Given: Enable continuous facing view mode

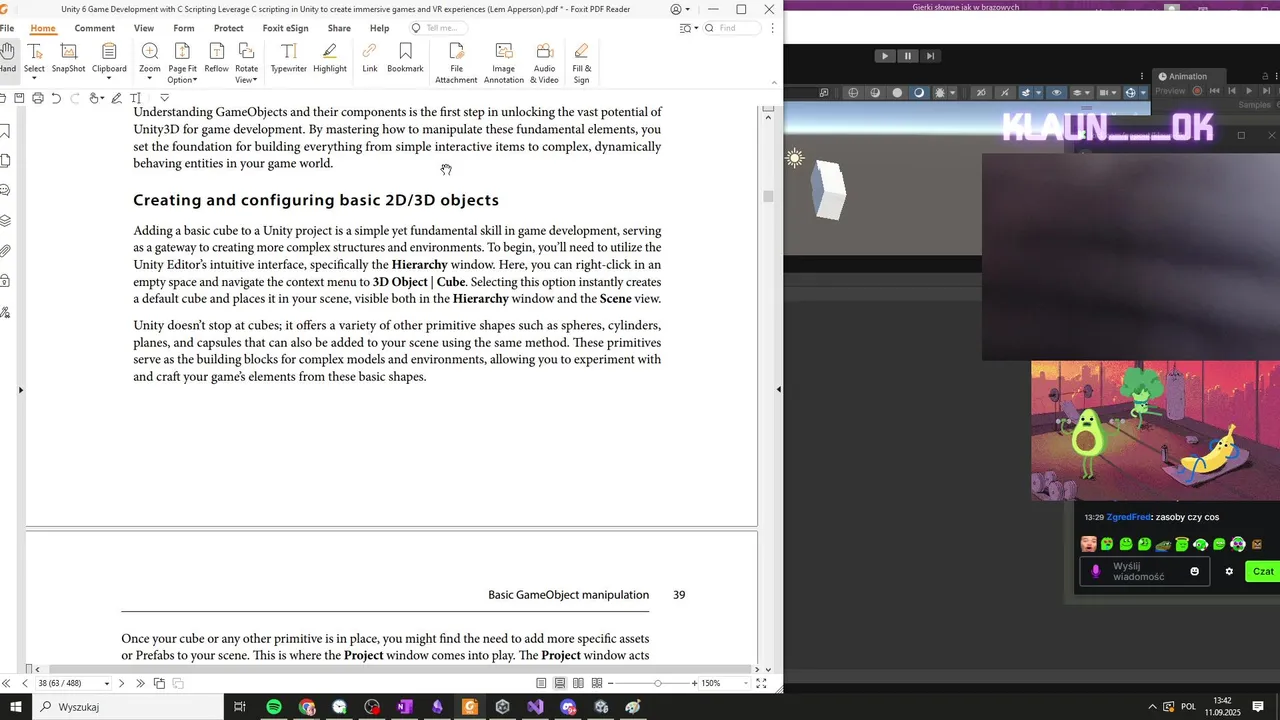Looking at the screenshot, I should pos(597,683).
